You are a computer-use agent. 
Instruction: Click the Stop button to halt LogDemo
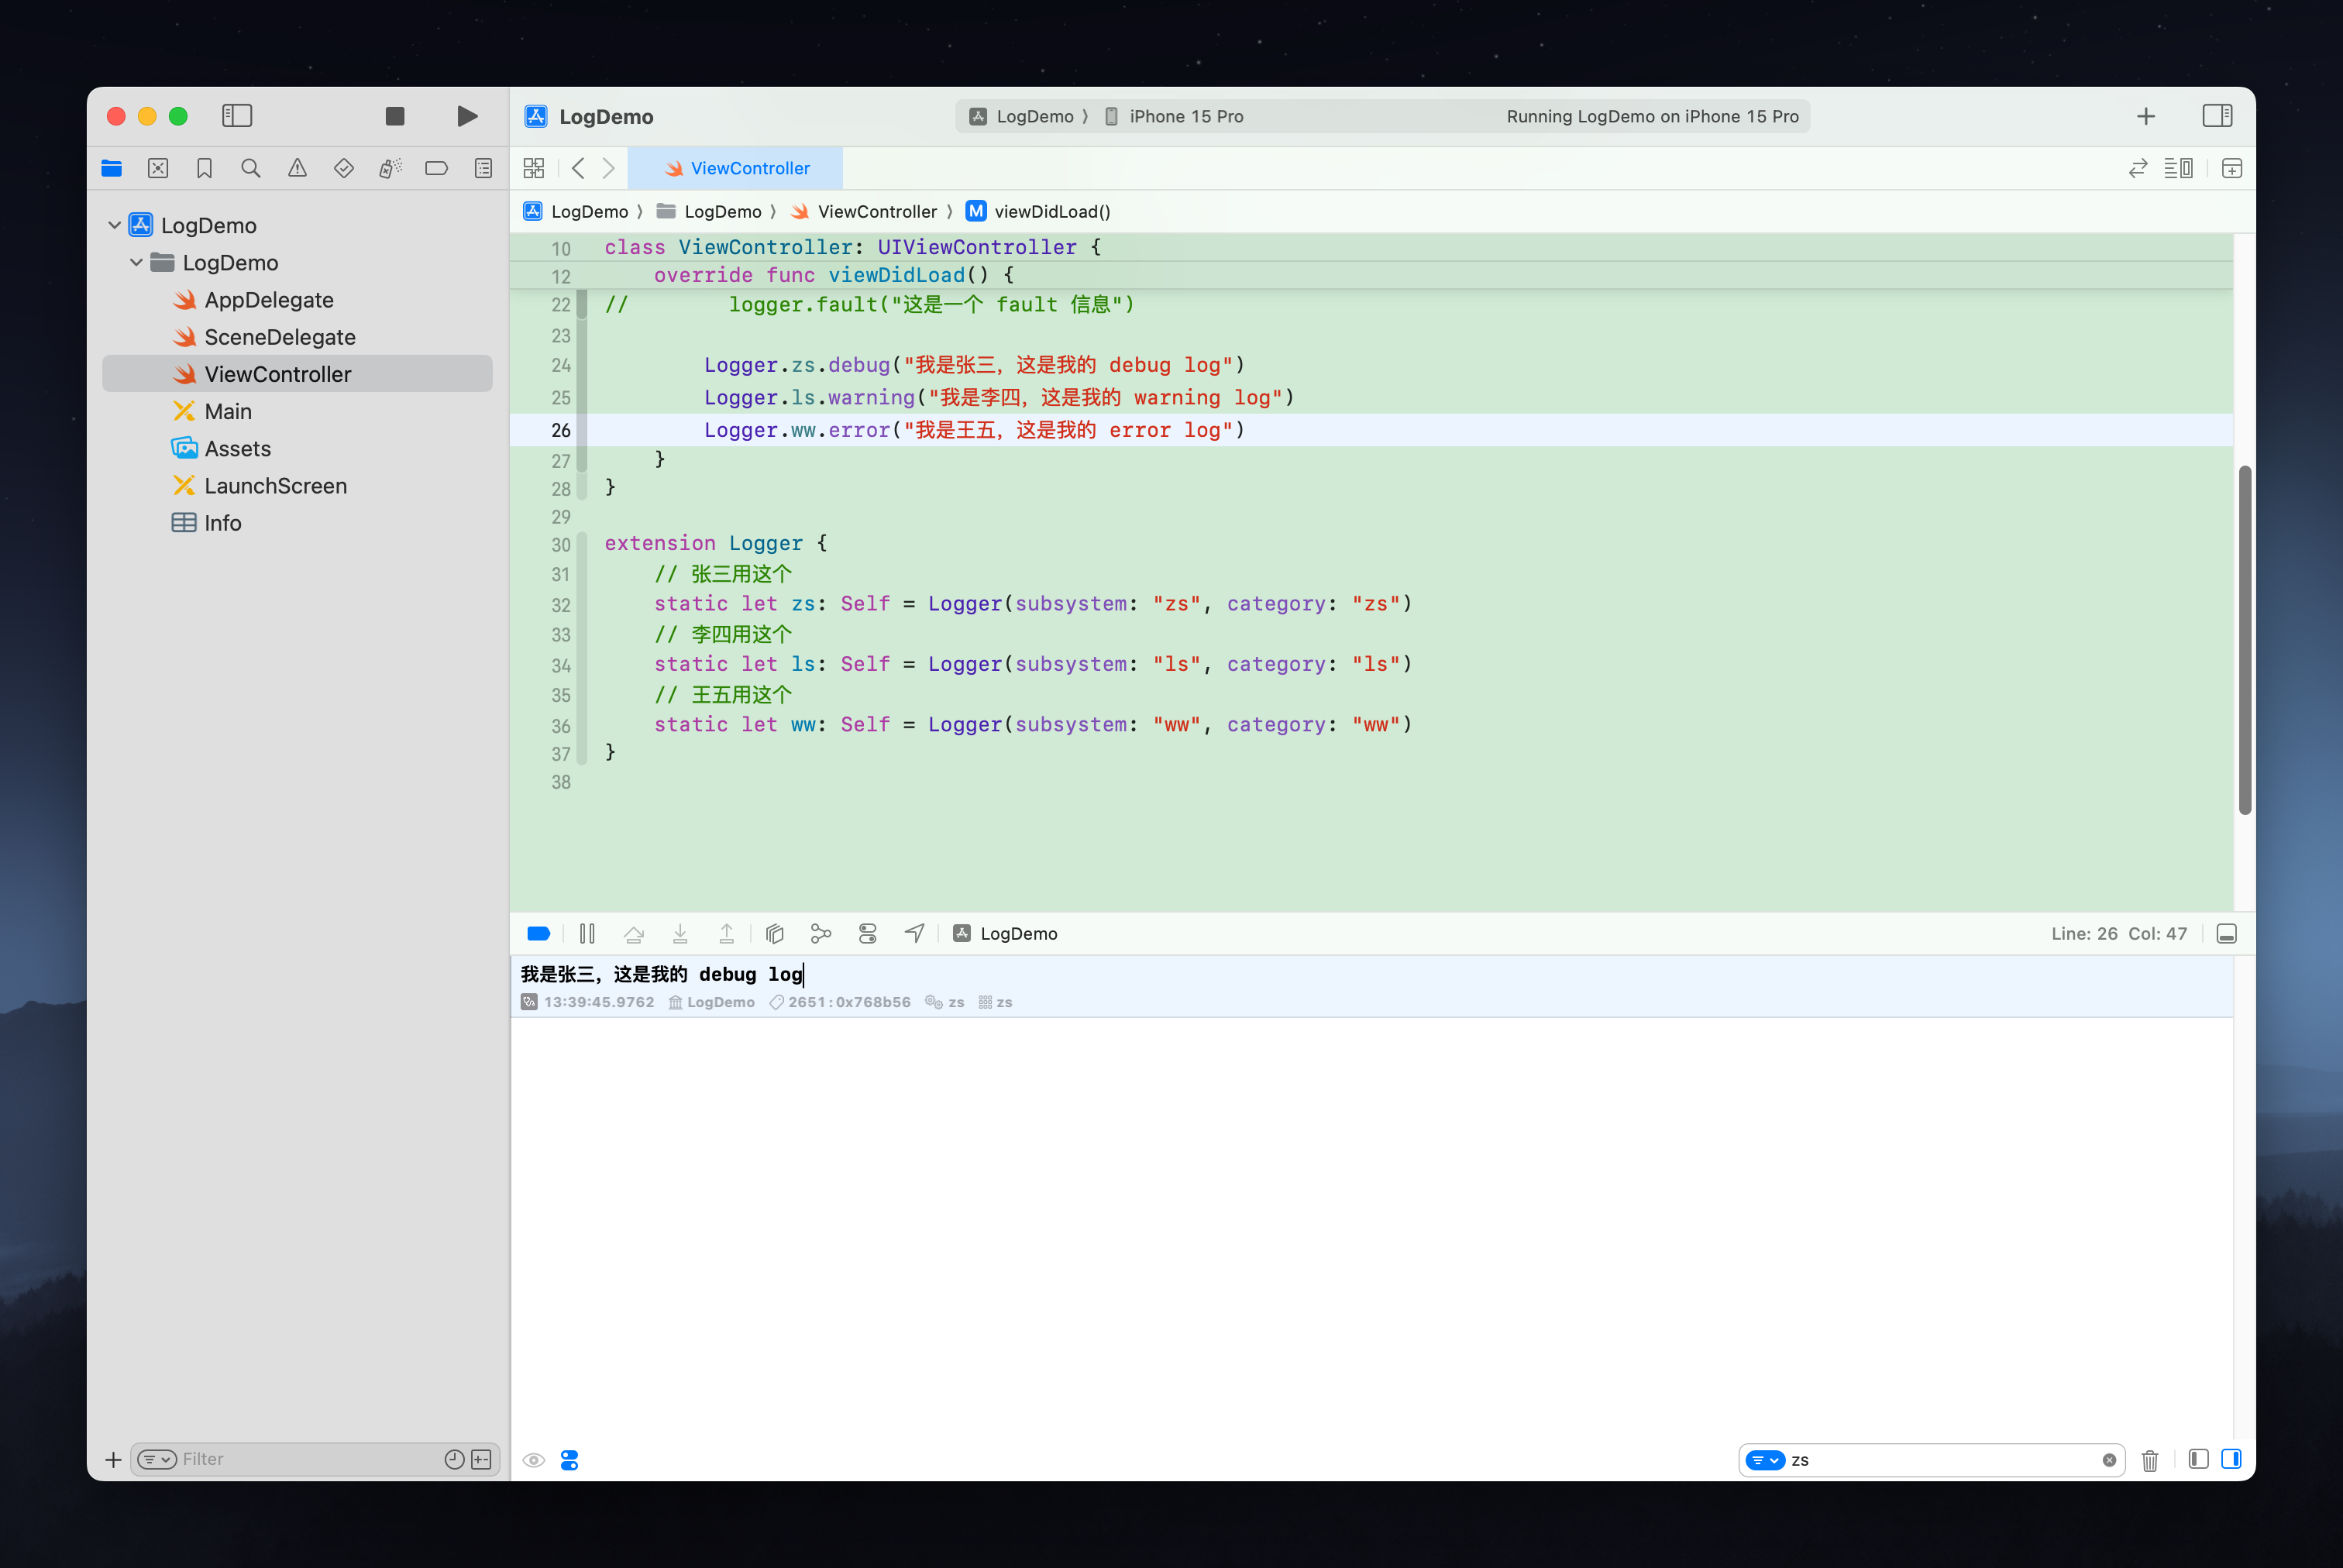(395, 116)
